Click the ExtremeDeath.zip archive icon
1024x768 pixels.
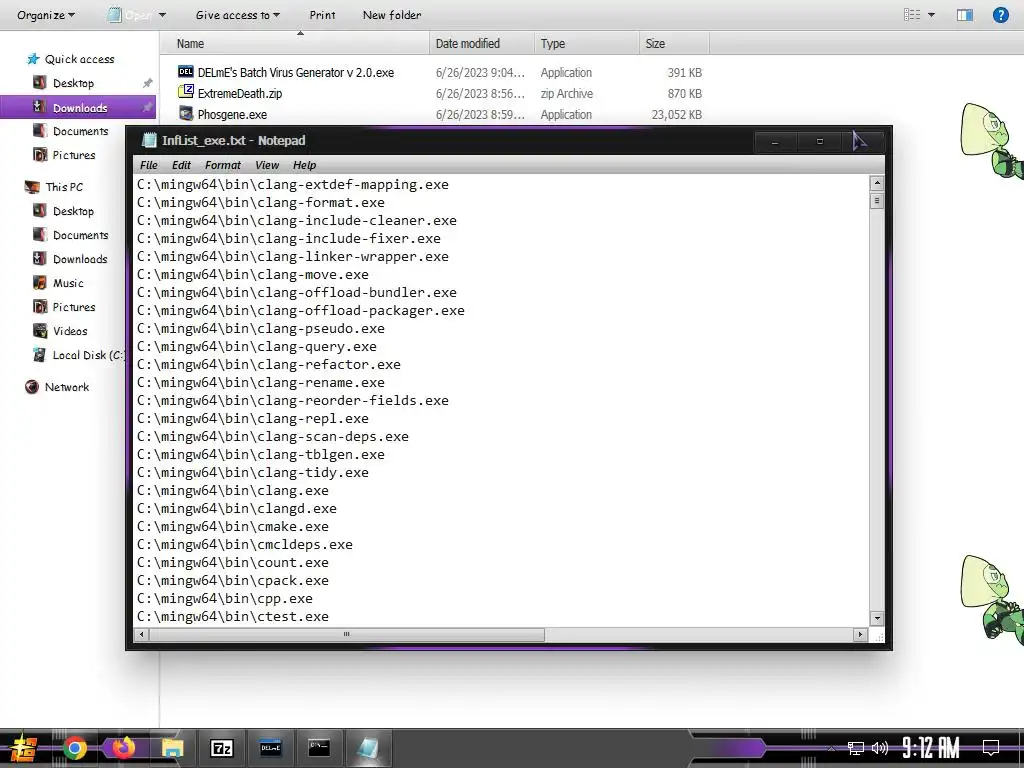coord(186,93)
